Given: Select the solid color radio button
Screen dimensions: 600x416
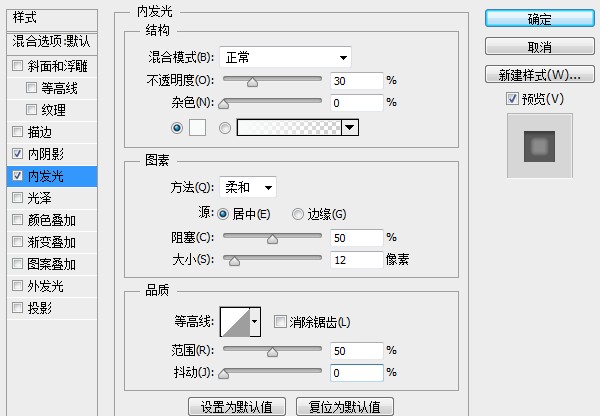Looking at the screenshot, I should pos(177,127).
